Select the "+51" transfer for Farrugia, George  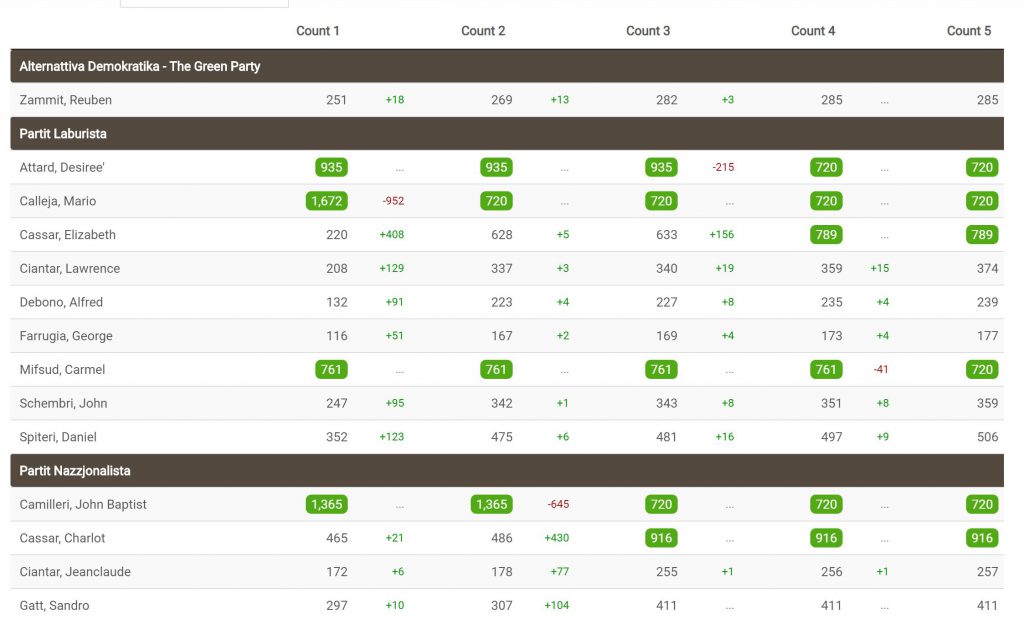coord(394,336)
